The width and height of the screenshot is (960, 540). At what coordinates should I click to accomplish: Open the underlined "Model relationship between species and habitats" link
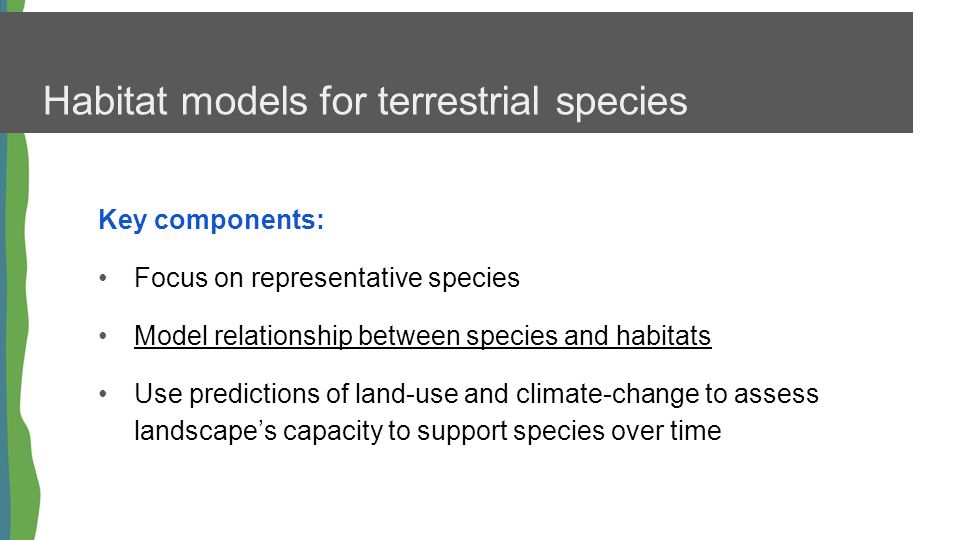click(x=422, y=336)
